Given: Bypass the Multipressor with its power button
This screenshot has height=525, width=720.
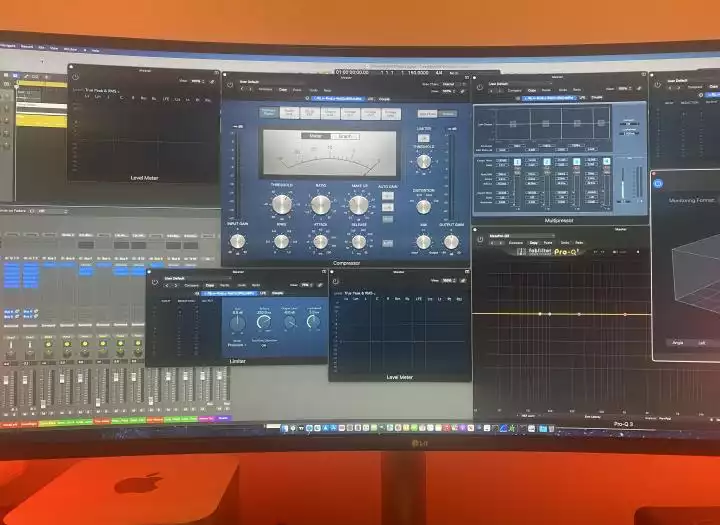Looking at the screenshot, I should point(479,87).
